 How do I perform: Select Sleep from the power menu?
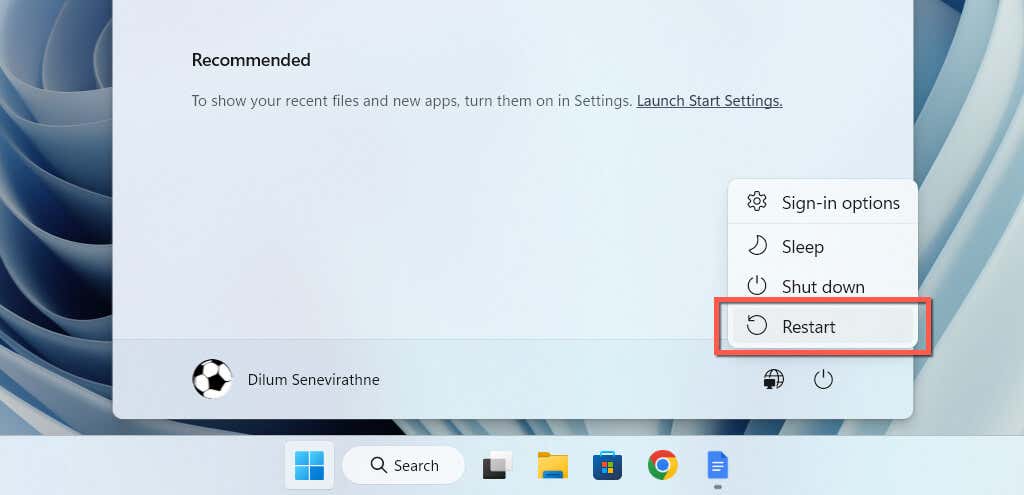click(802, 246)
